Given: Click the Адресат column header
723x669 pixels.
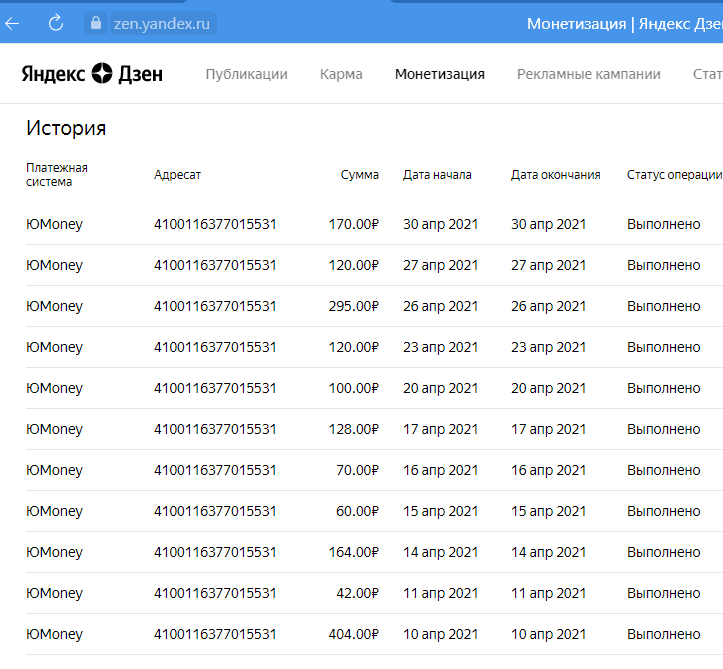Looking at the screenshot, I should tap(178, 175).
